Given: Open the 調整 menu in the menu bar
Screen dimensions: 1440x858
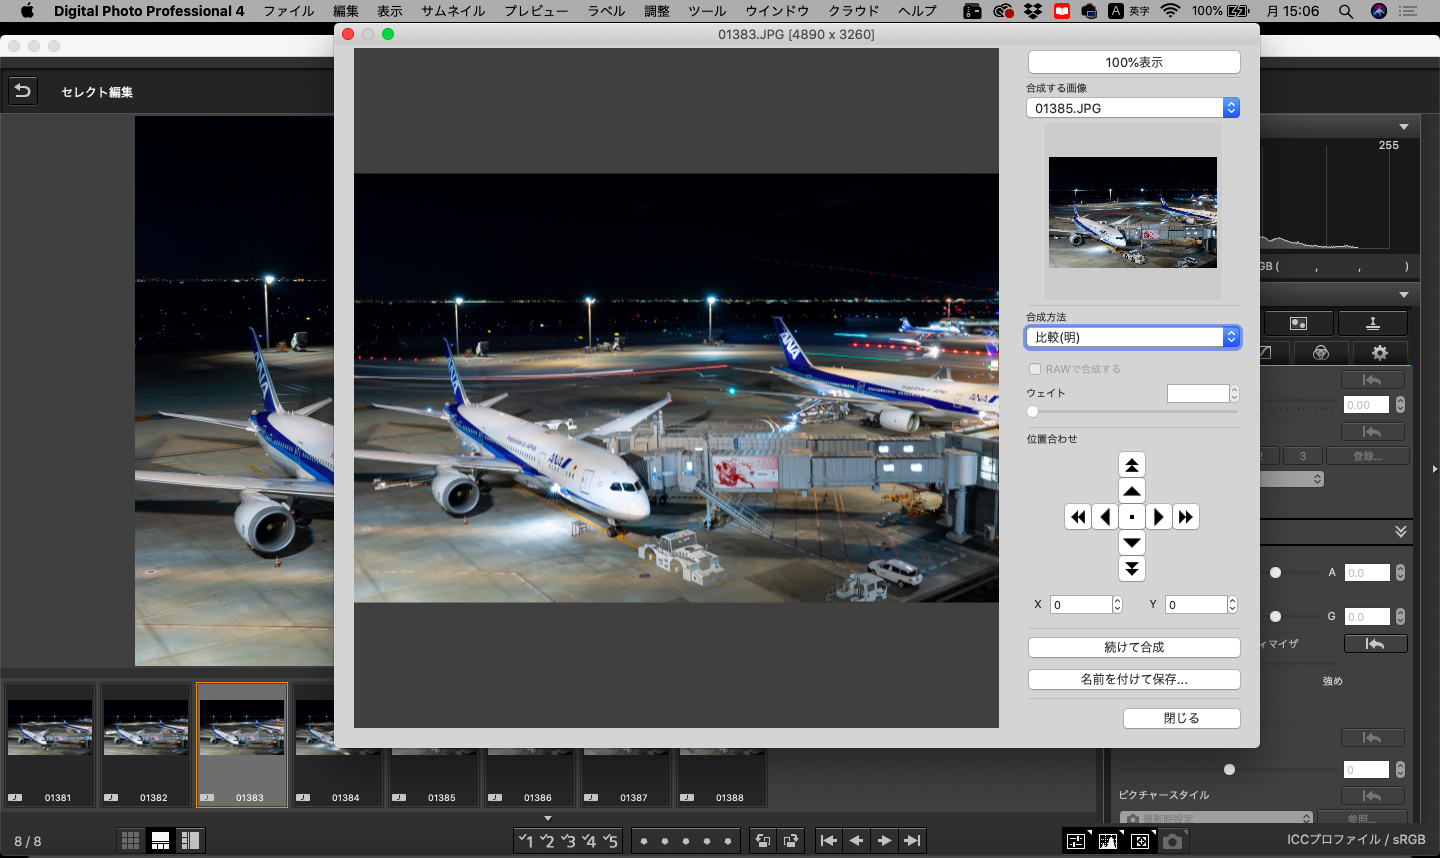Looking at the screenshot, I should (657, 11).
